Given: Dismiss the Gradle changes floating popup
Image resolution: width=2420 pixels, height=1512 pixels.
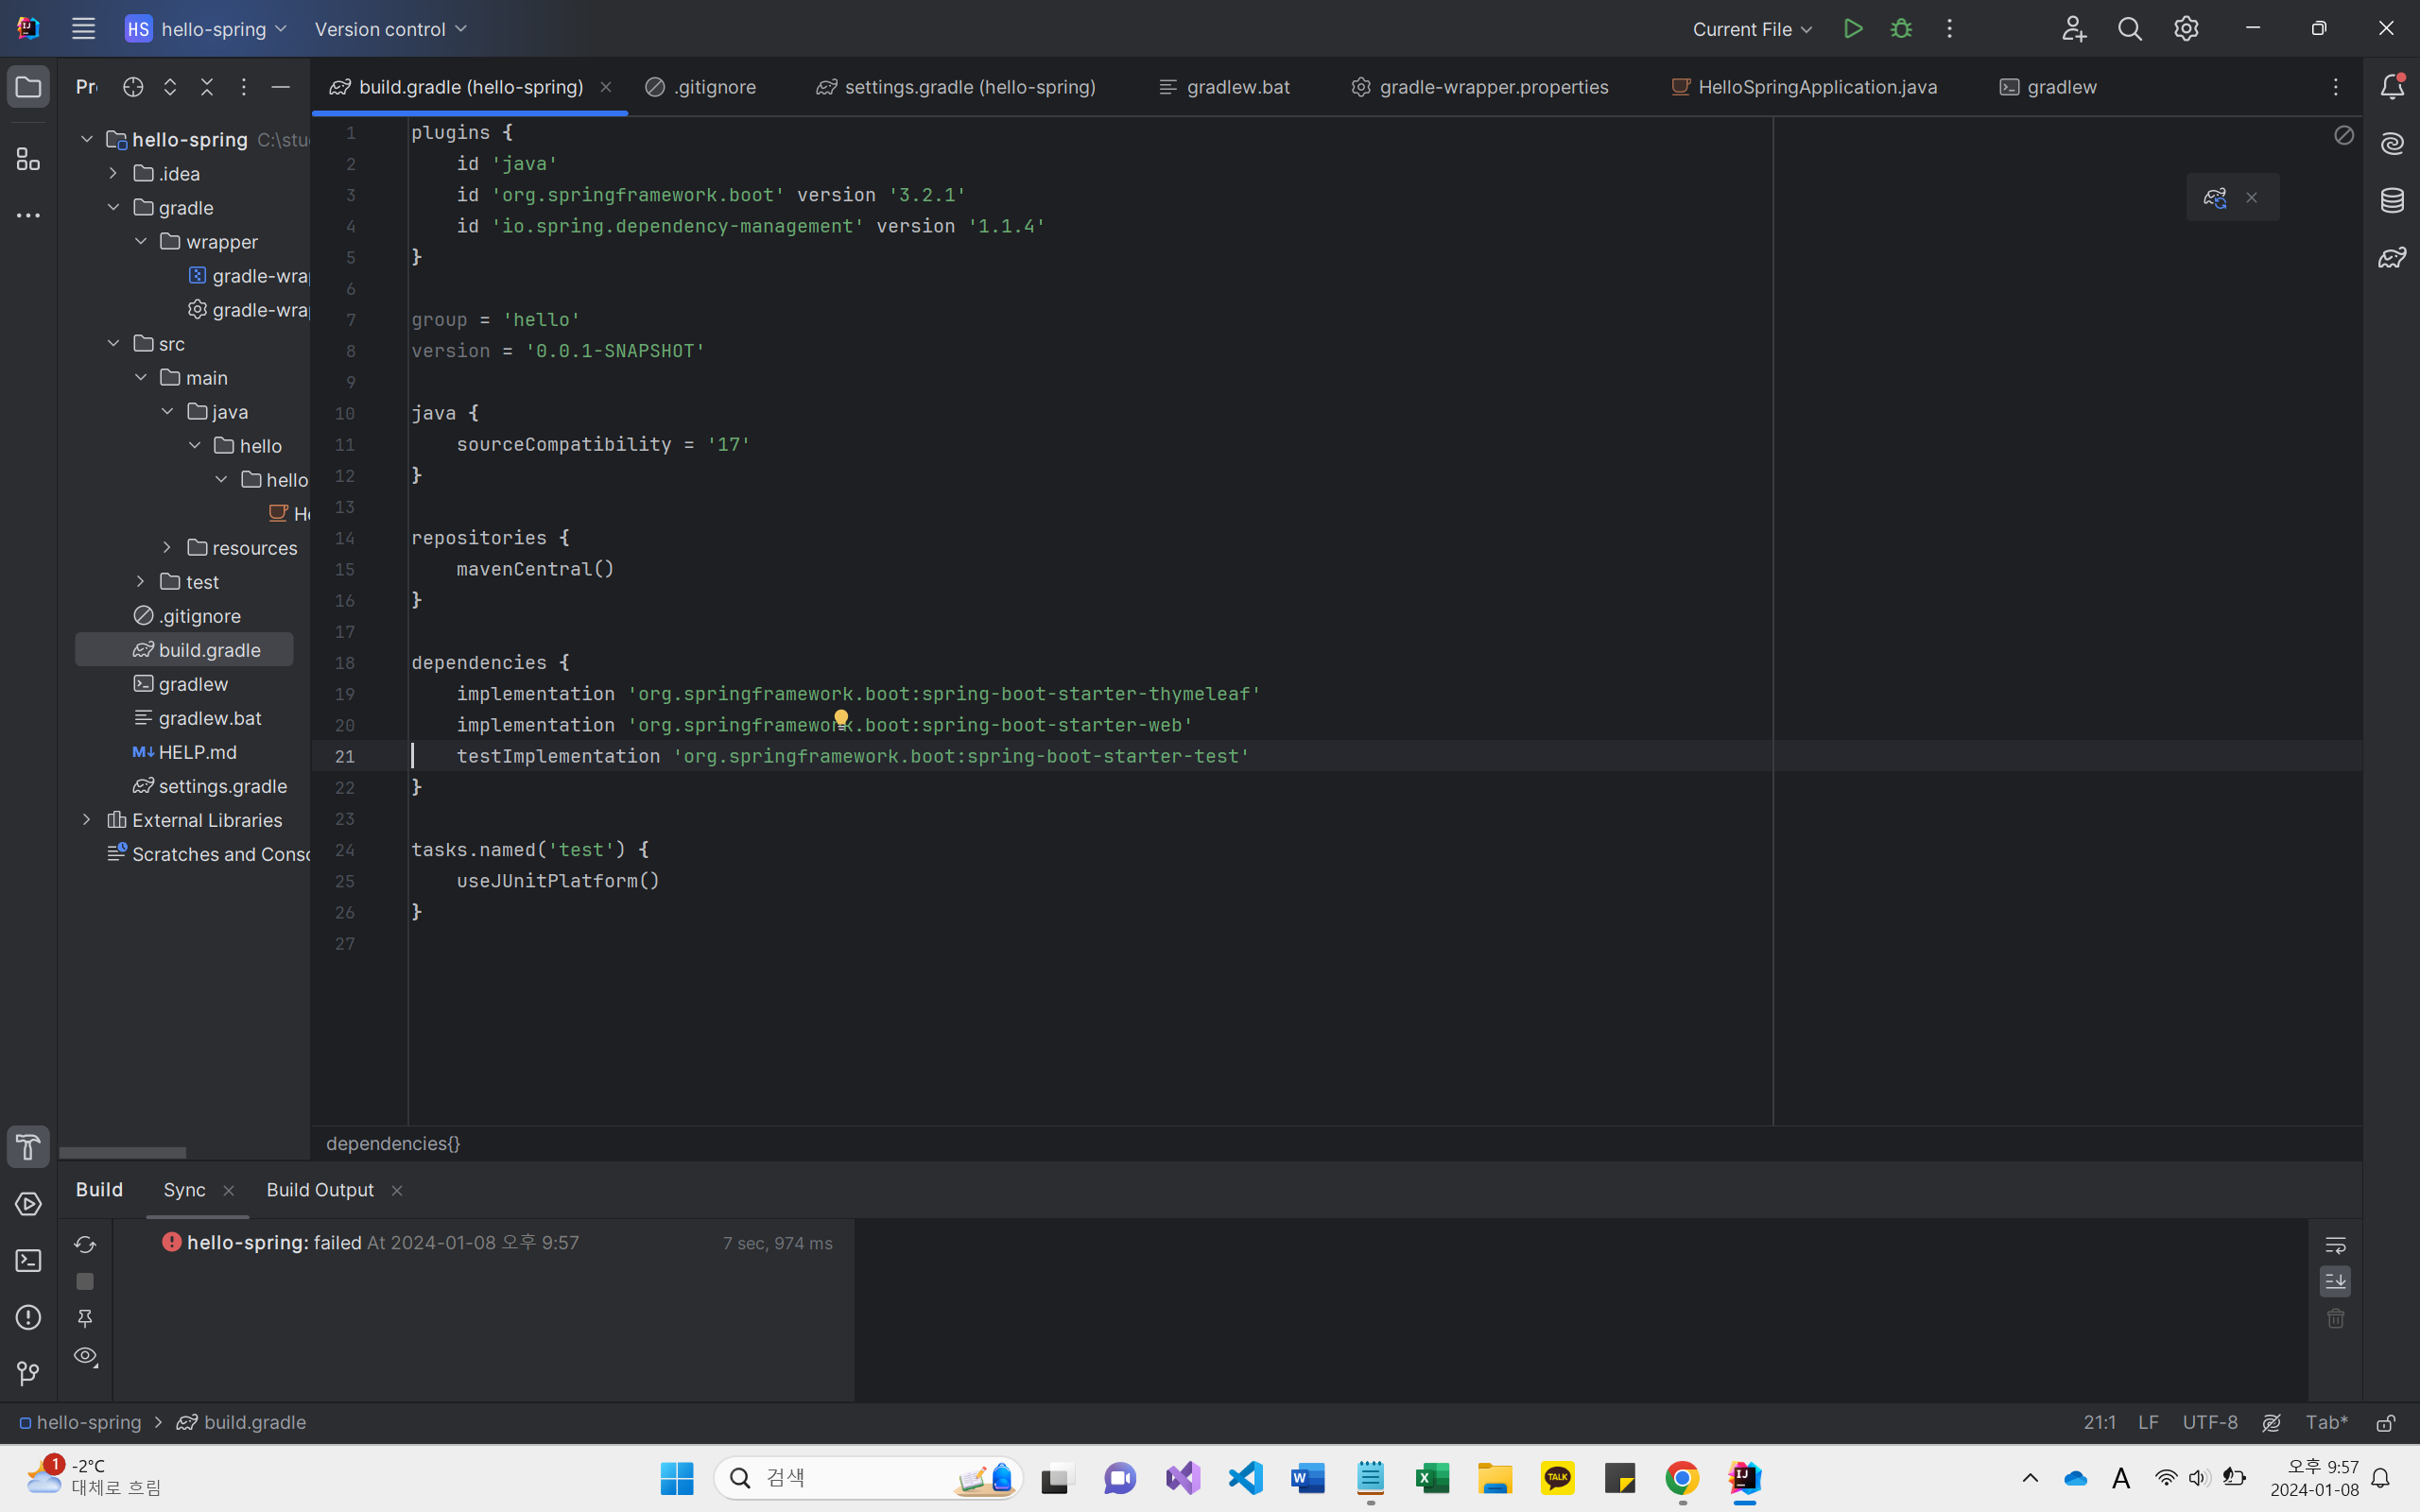Looking at the screenshot, I should click(2252, 198).
